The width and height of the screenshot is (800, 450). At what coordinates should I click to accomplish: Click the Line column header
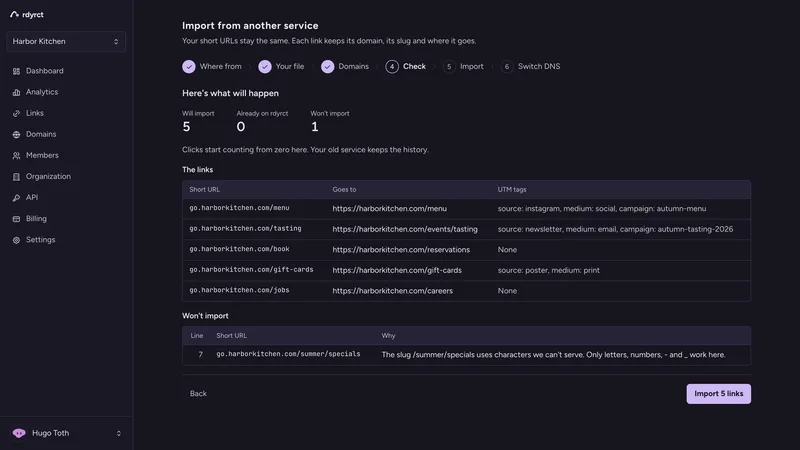pyautogui.click(x=197, y=336)
